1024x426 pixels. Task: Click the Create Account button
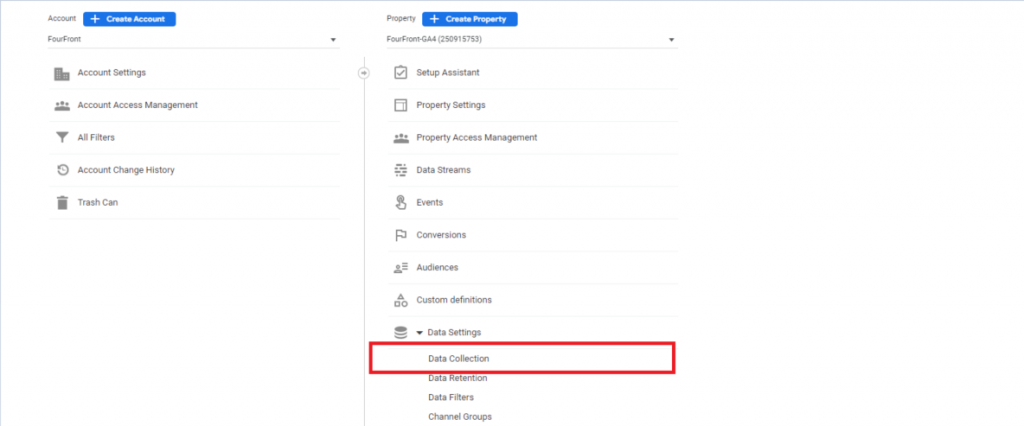129,19
